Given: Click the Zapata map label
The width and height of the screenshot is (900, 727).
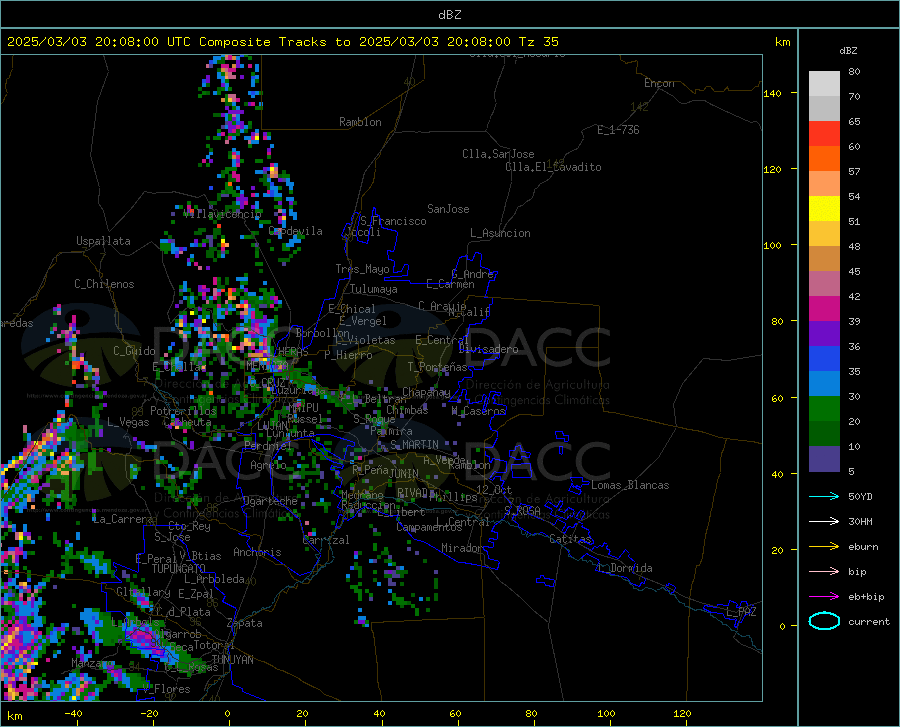Looking at the screenshot, I should 245,623.
